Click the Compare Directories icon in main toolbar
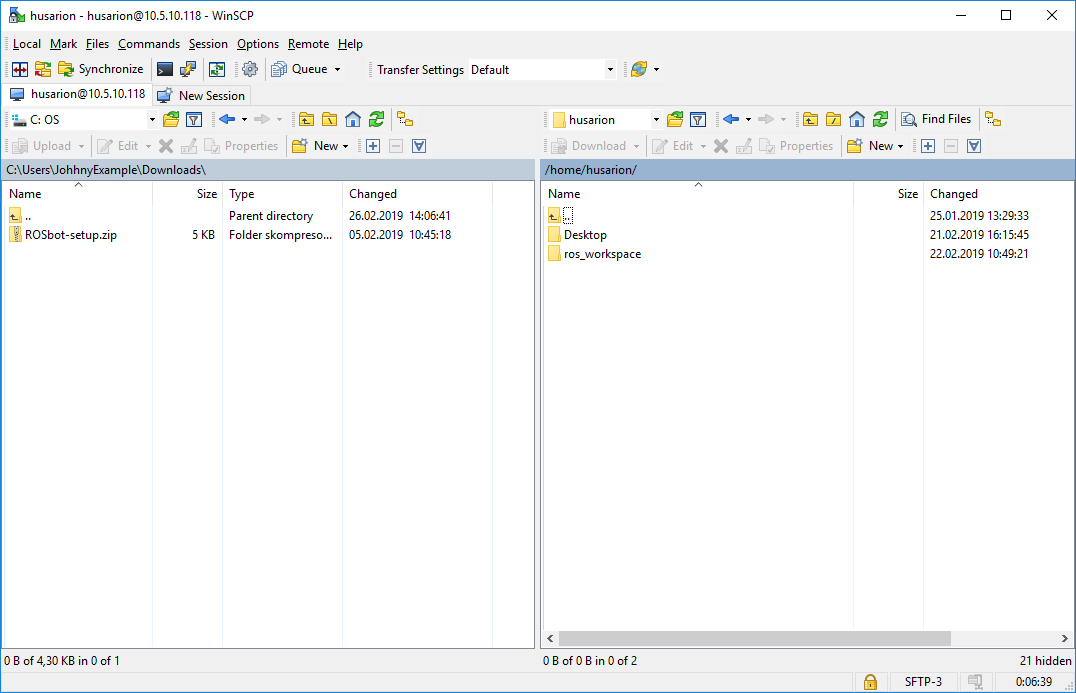The image size is (1076, 693). coord(20,69)
